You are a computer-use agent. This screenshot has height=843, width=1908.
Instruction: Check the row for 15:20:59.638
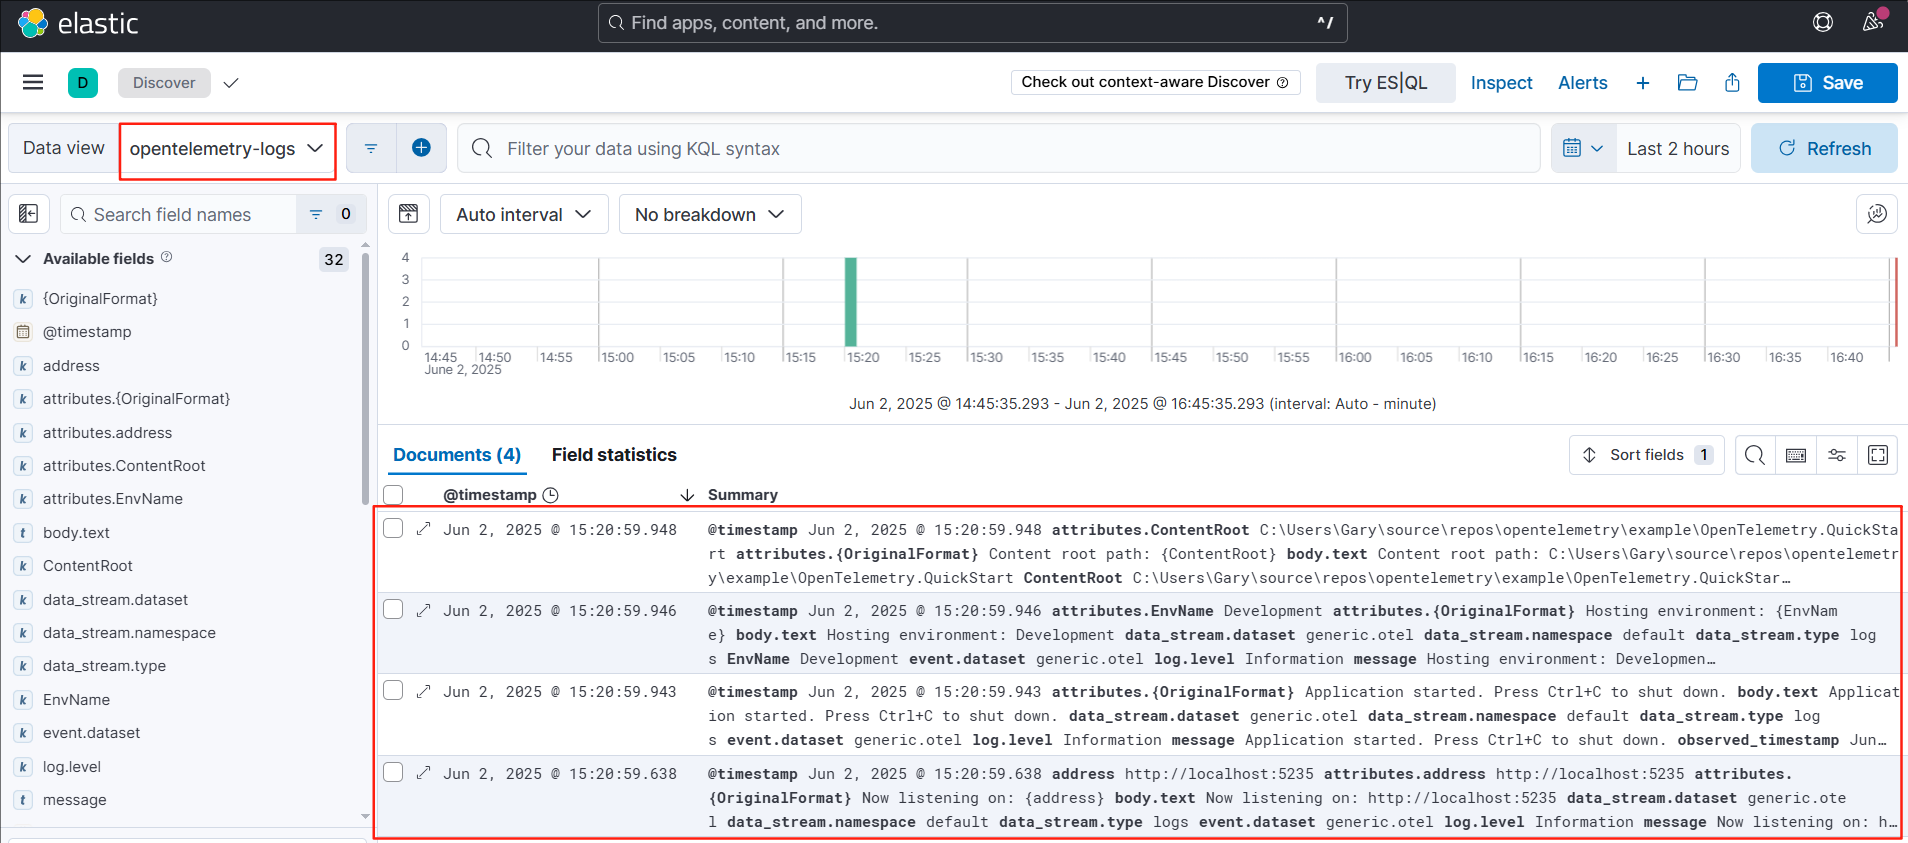click(393, 773)
